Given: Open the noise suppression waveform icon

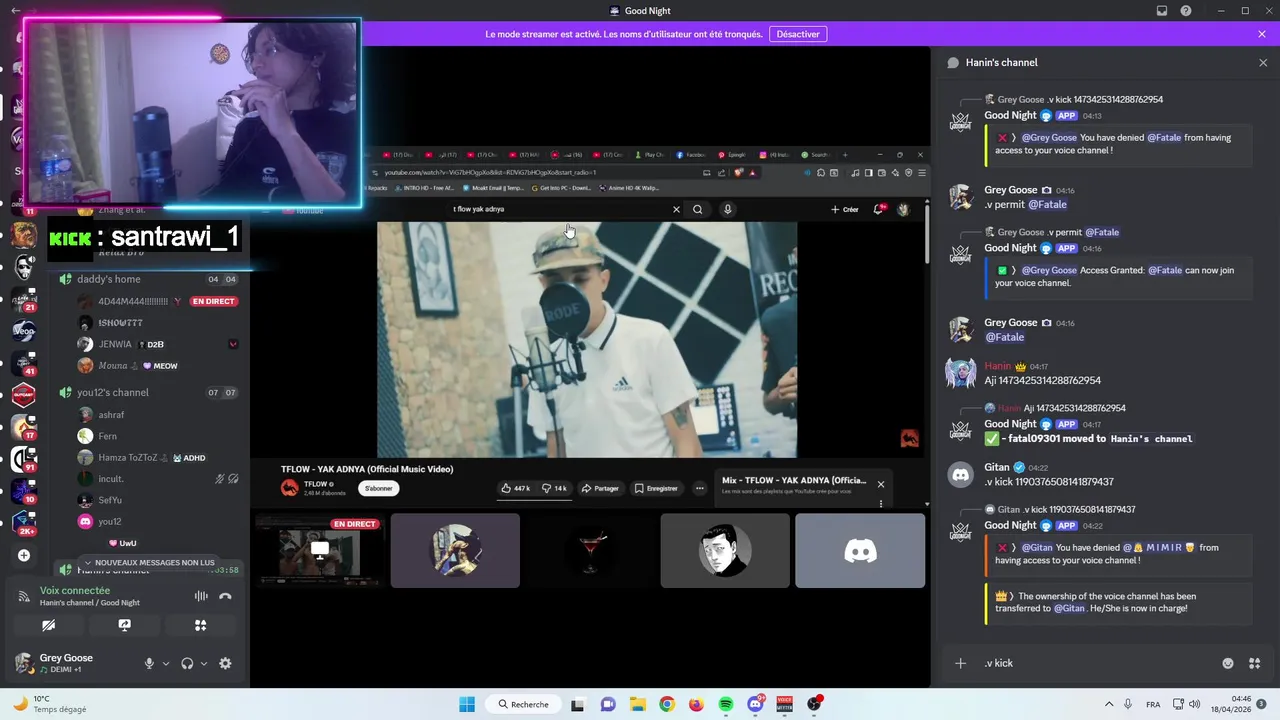Looking at the screenshot, I should pyautogui.click(x=201, y=596).
